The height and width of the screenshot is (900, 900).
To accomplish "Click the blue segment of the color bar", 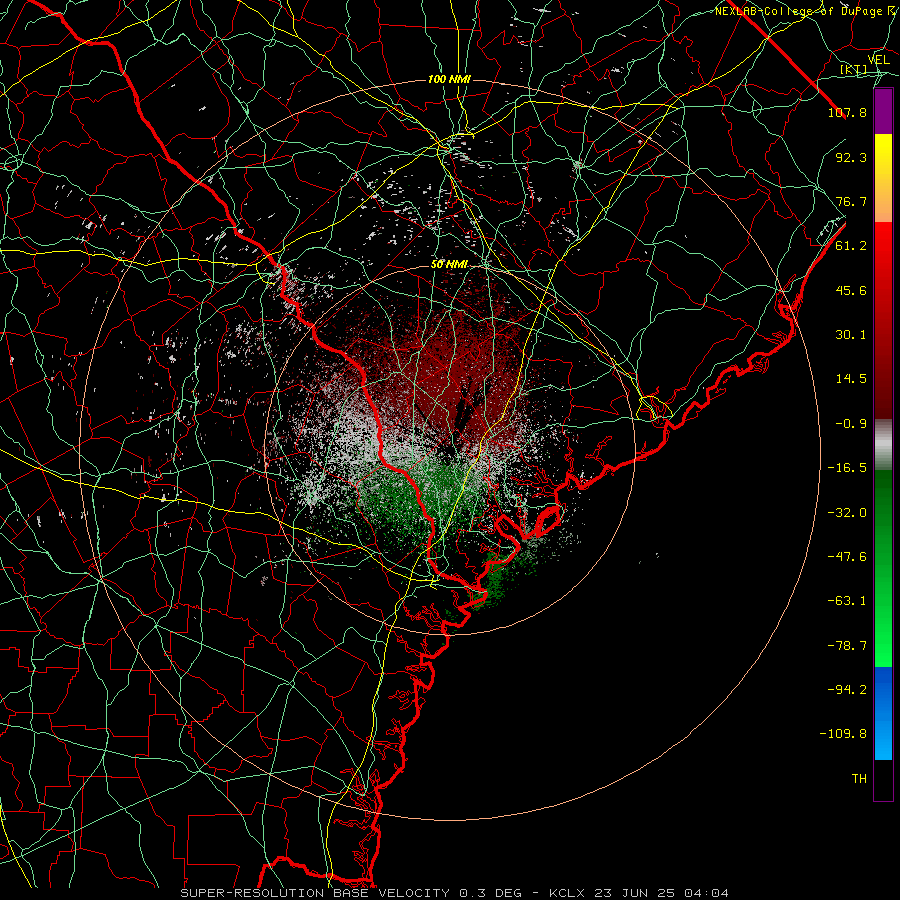I will point(883,713).
